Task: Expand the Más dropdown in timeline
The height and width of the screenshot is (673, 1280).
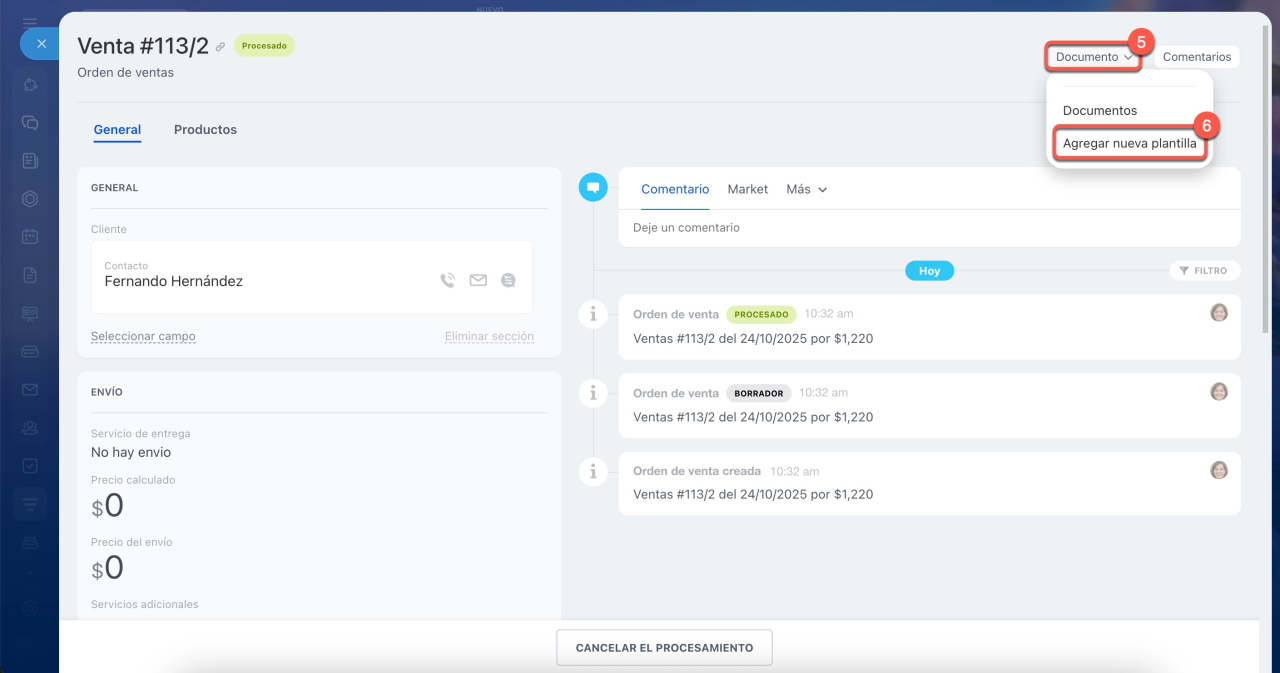Action: click(806, 189)
